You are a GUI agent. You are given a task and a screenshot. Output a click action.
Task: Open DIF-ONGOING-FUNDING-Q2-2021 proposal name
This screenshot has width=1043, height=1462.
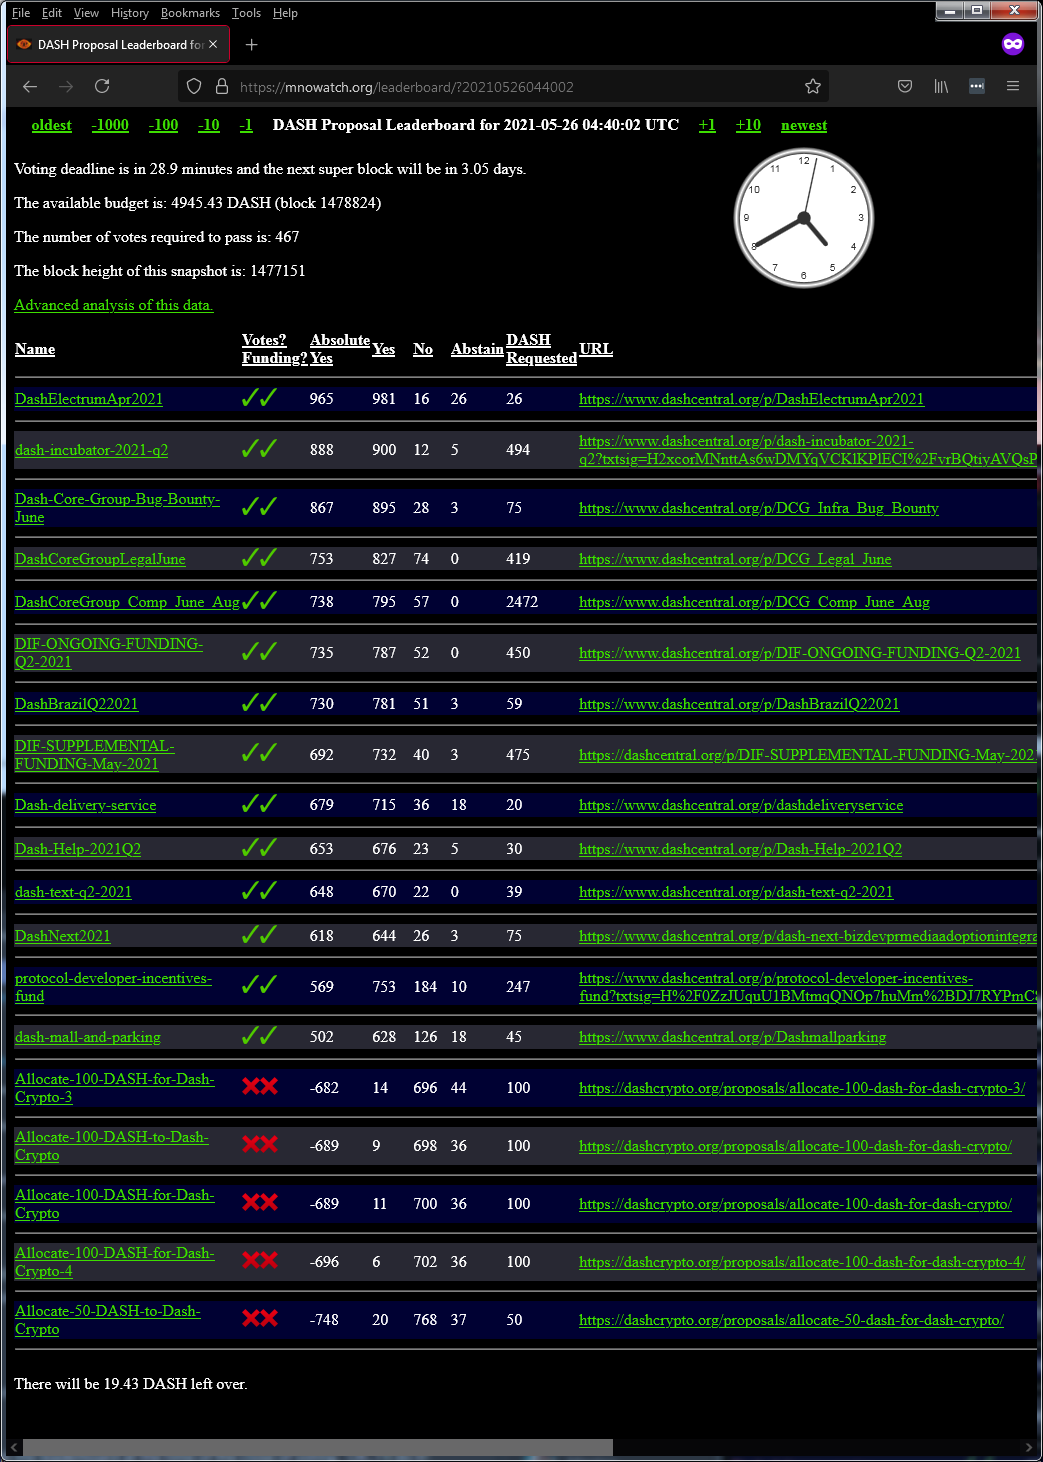tap(109, 653)
